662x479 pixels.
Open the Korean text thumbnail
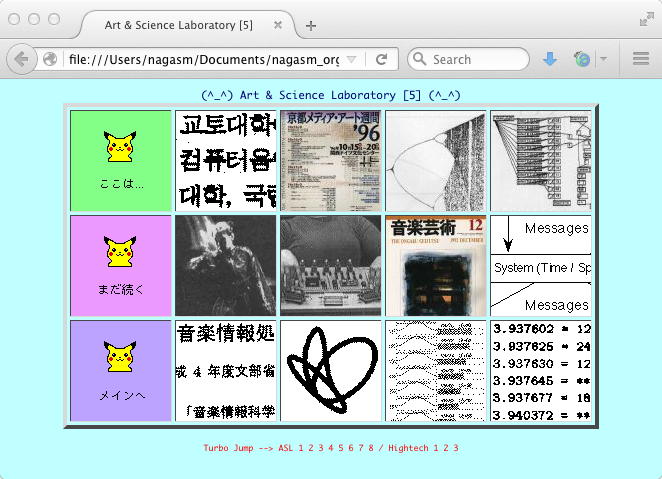[226, 161]
